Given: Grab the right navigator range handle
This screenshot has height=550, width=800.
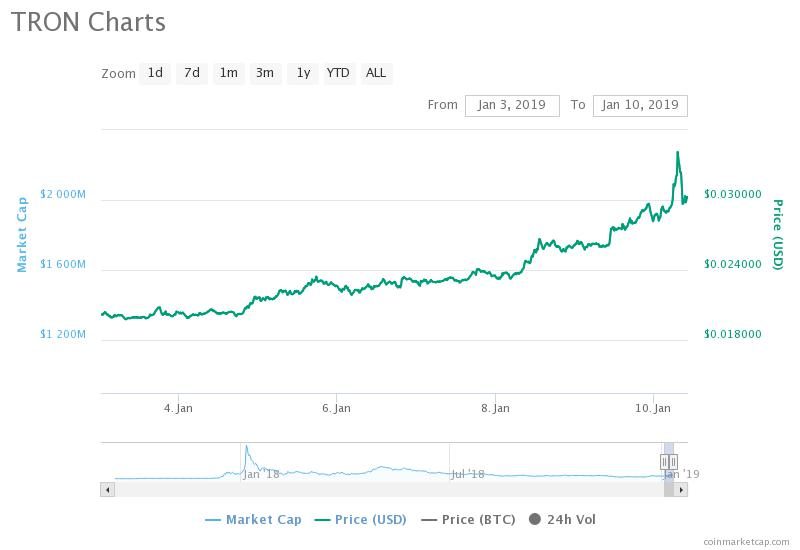Looking at the screenshot, I should click(673, 462).
